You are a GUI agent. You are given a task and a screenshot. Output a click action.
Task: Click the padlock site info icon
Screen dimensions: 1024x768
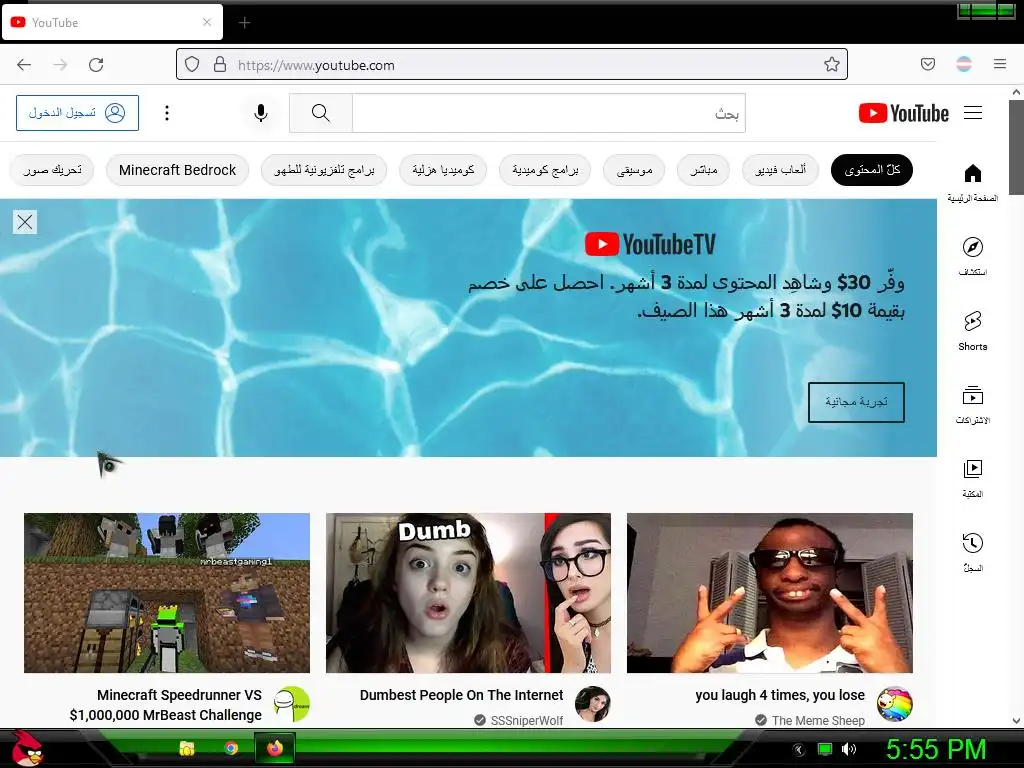click(220, 65)
